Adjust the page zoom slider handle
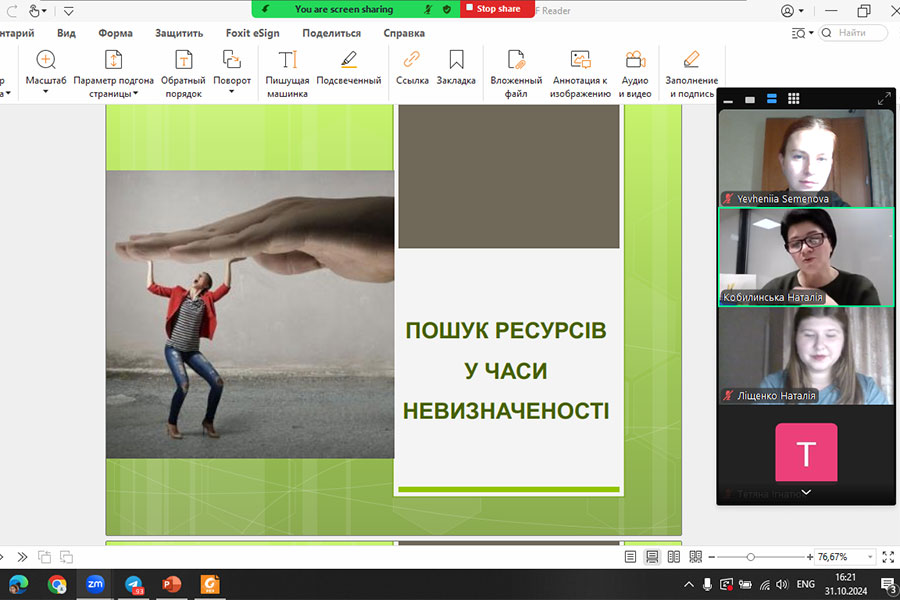Screen dimensions: 900x600 (751, 557)
